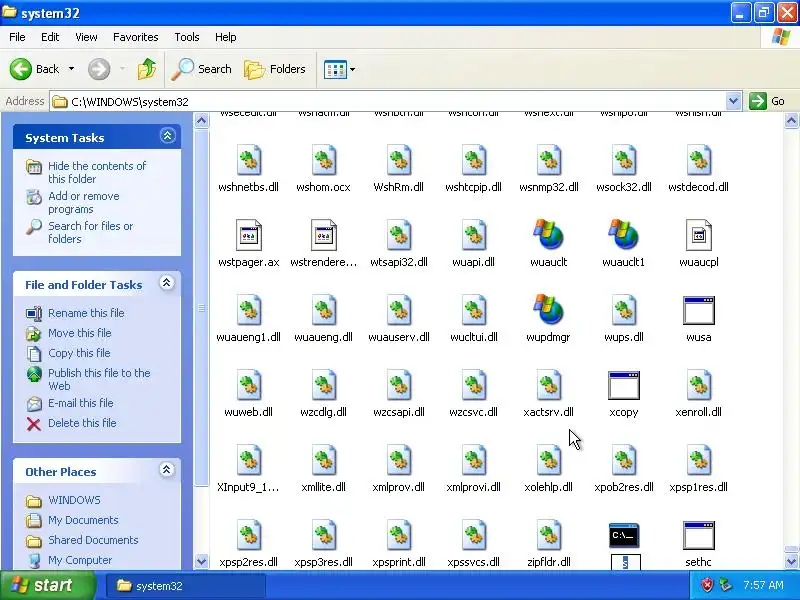Toggle the Folders pane button

point(275,69)
